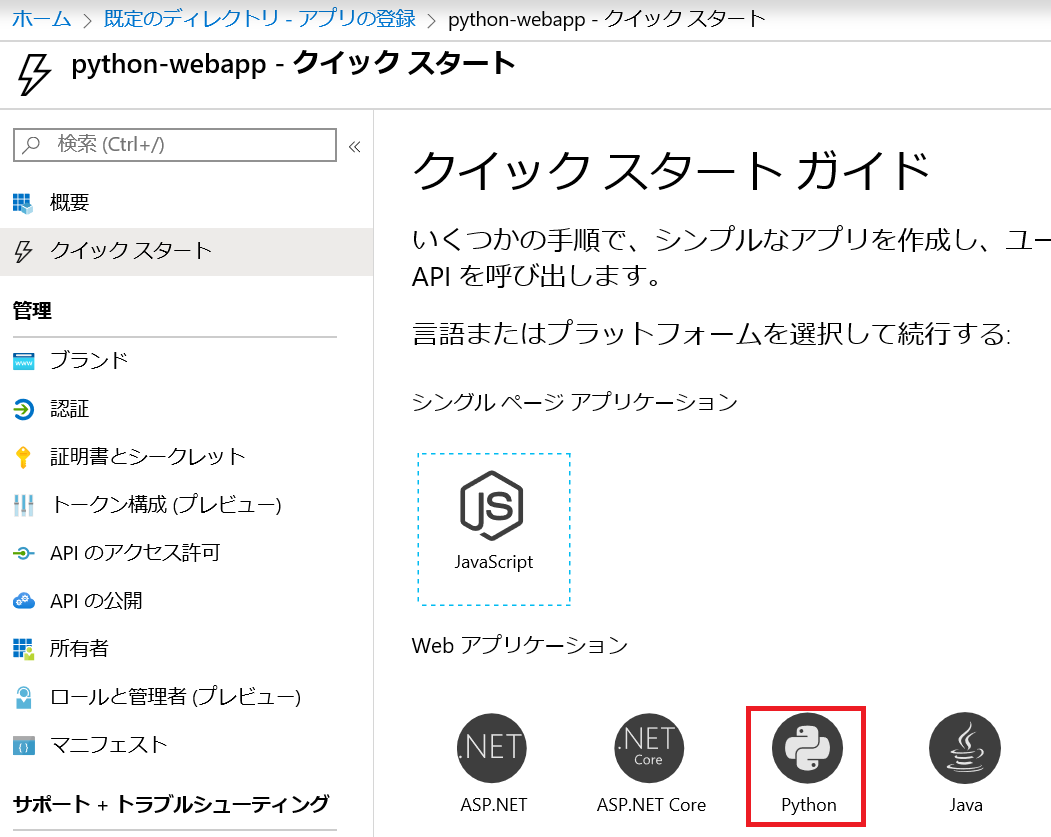The width and height of the screenshot is (1051, 837).
Task: Click the ASP.NET label text
Action: coord(493,805)
